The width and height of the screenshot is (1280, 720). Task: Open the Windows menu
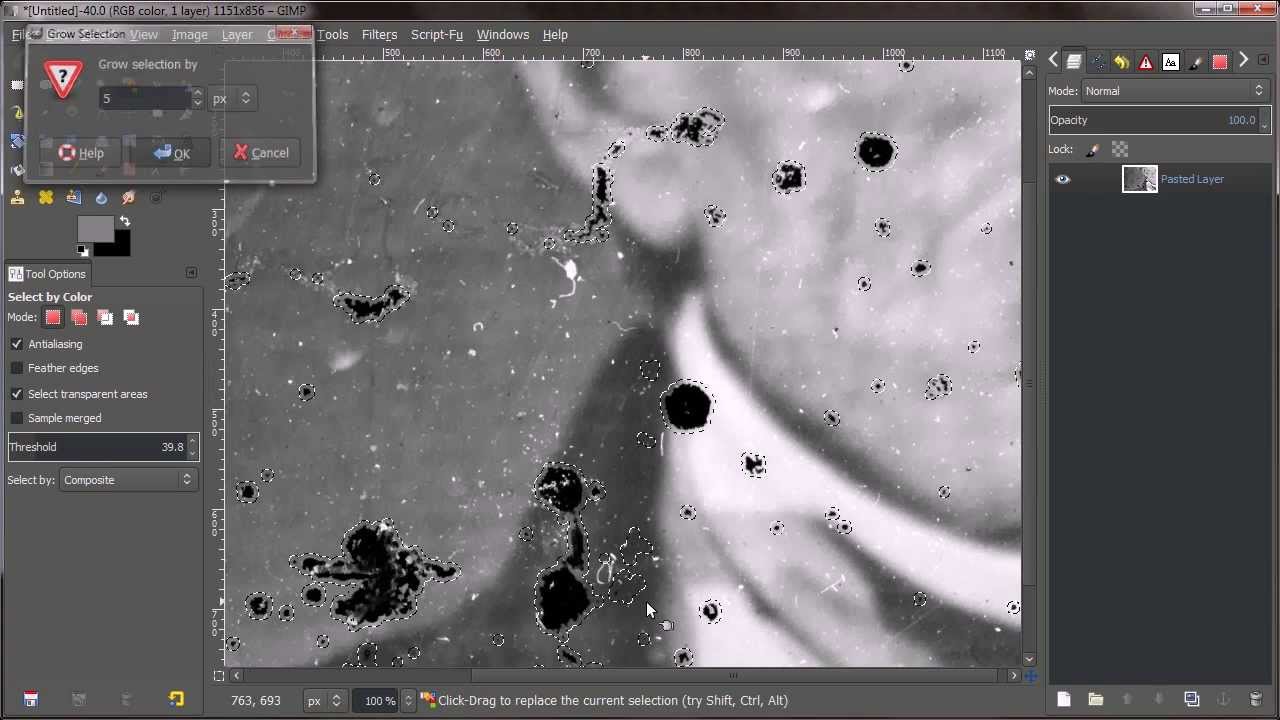502,34
